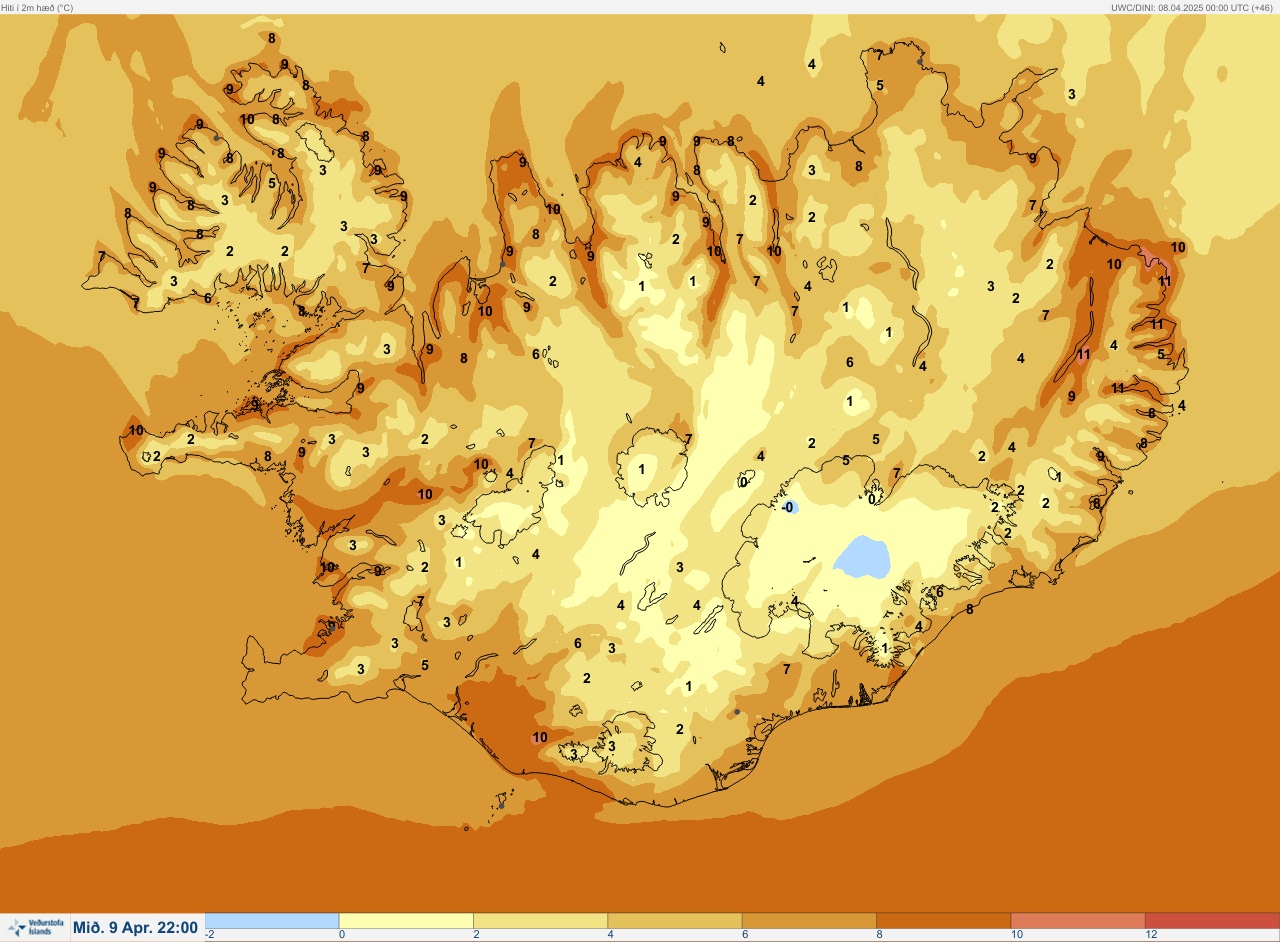Click the '-0' temperature value on the map

coord(789,508)
